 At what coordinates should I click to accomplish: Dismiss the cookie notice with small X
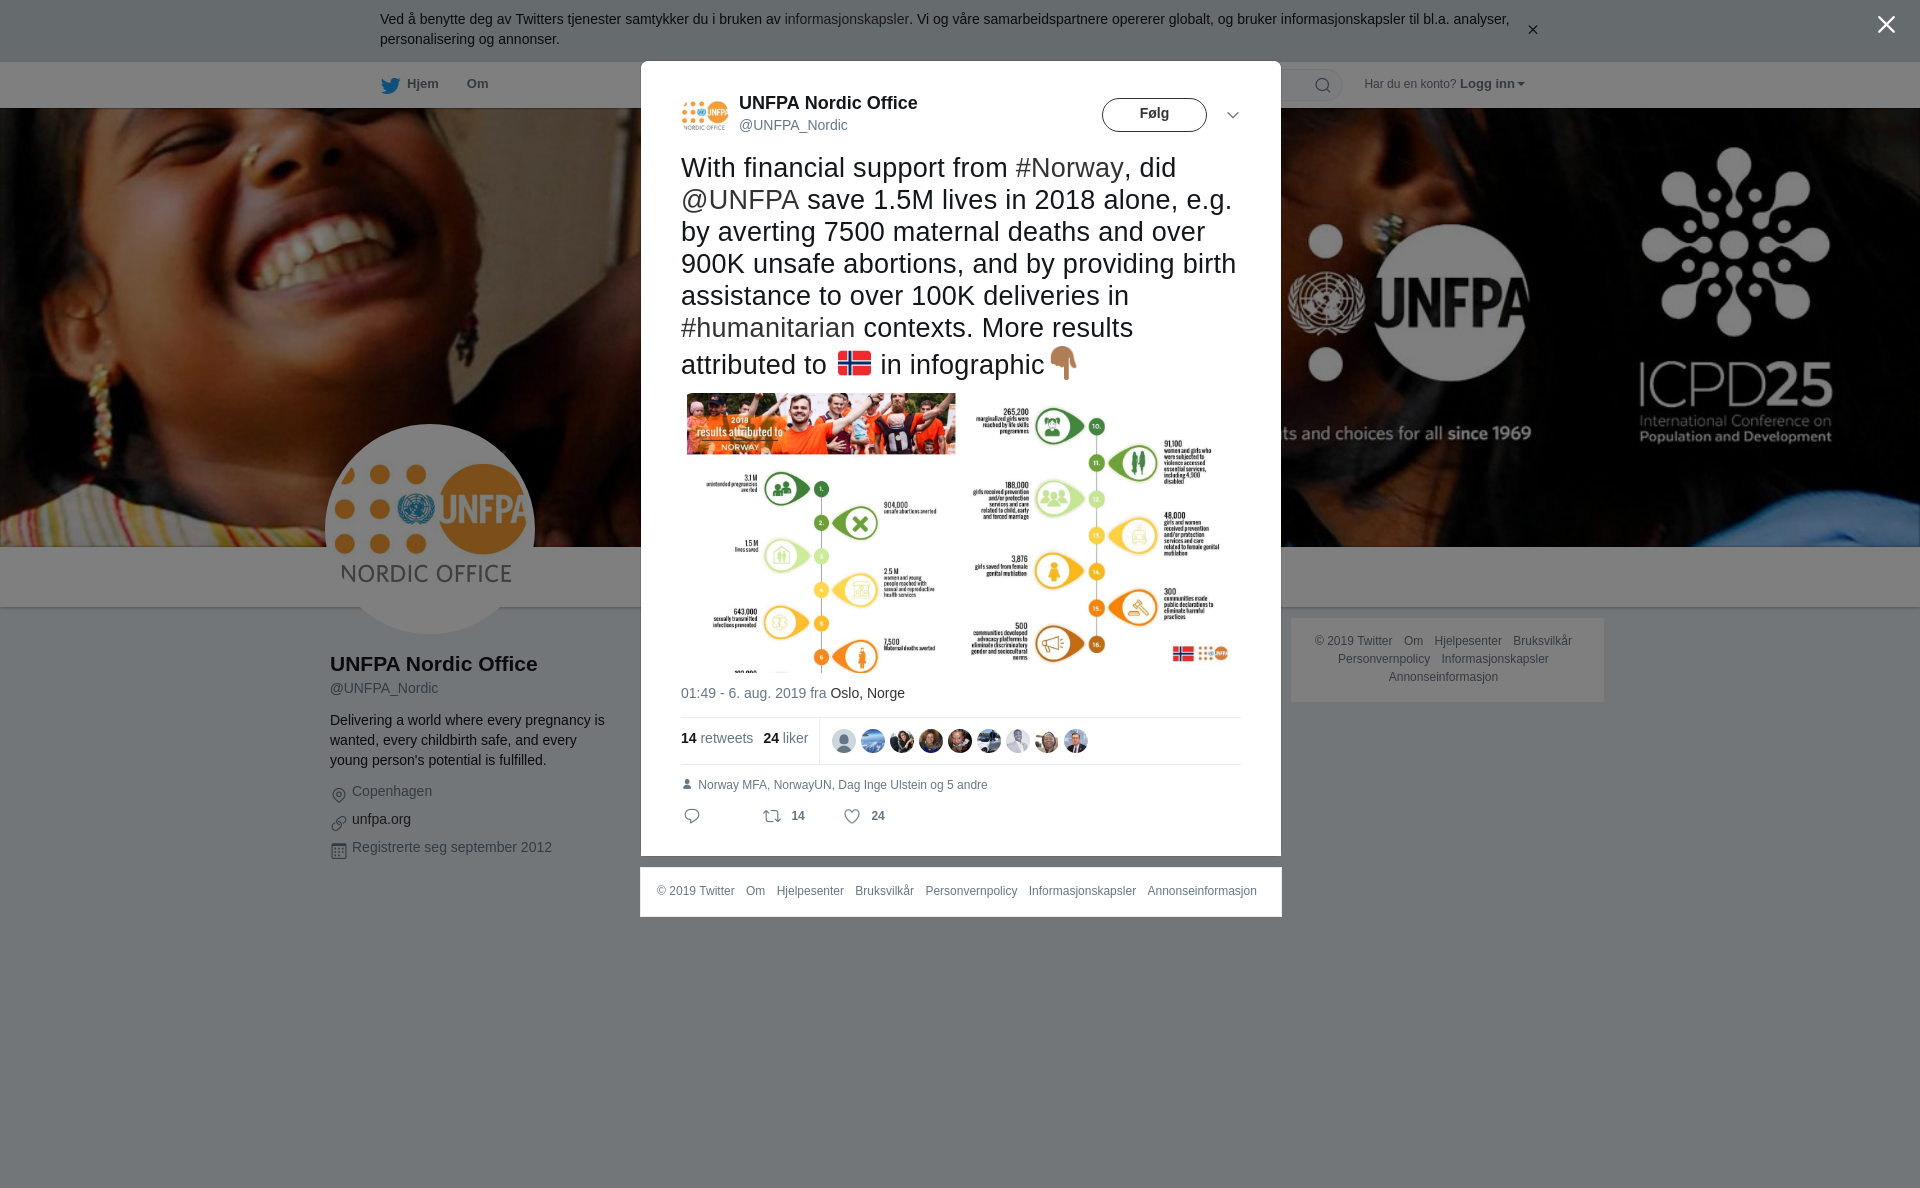coord(1532,30)
